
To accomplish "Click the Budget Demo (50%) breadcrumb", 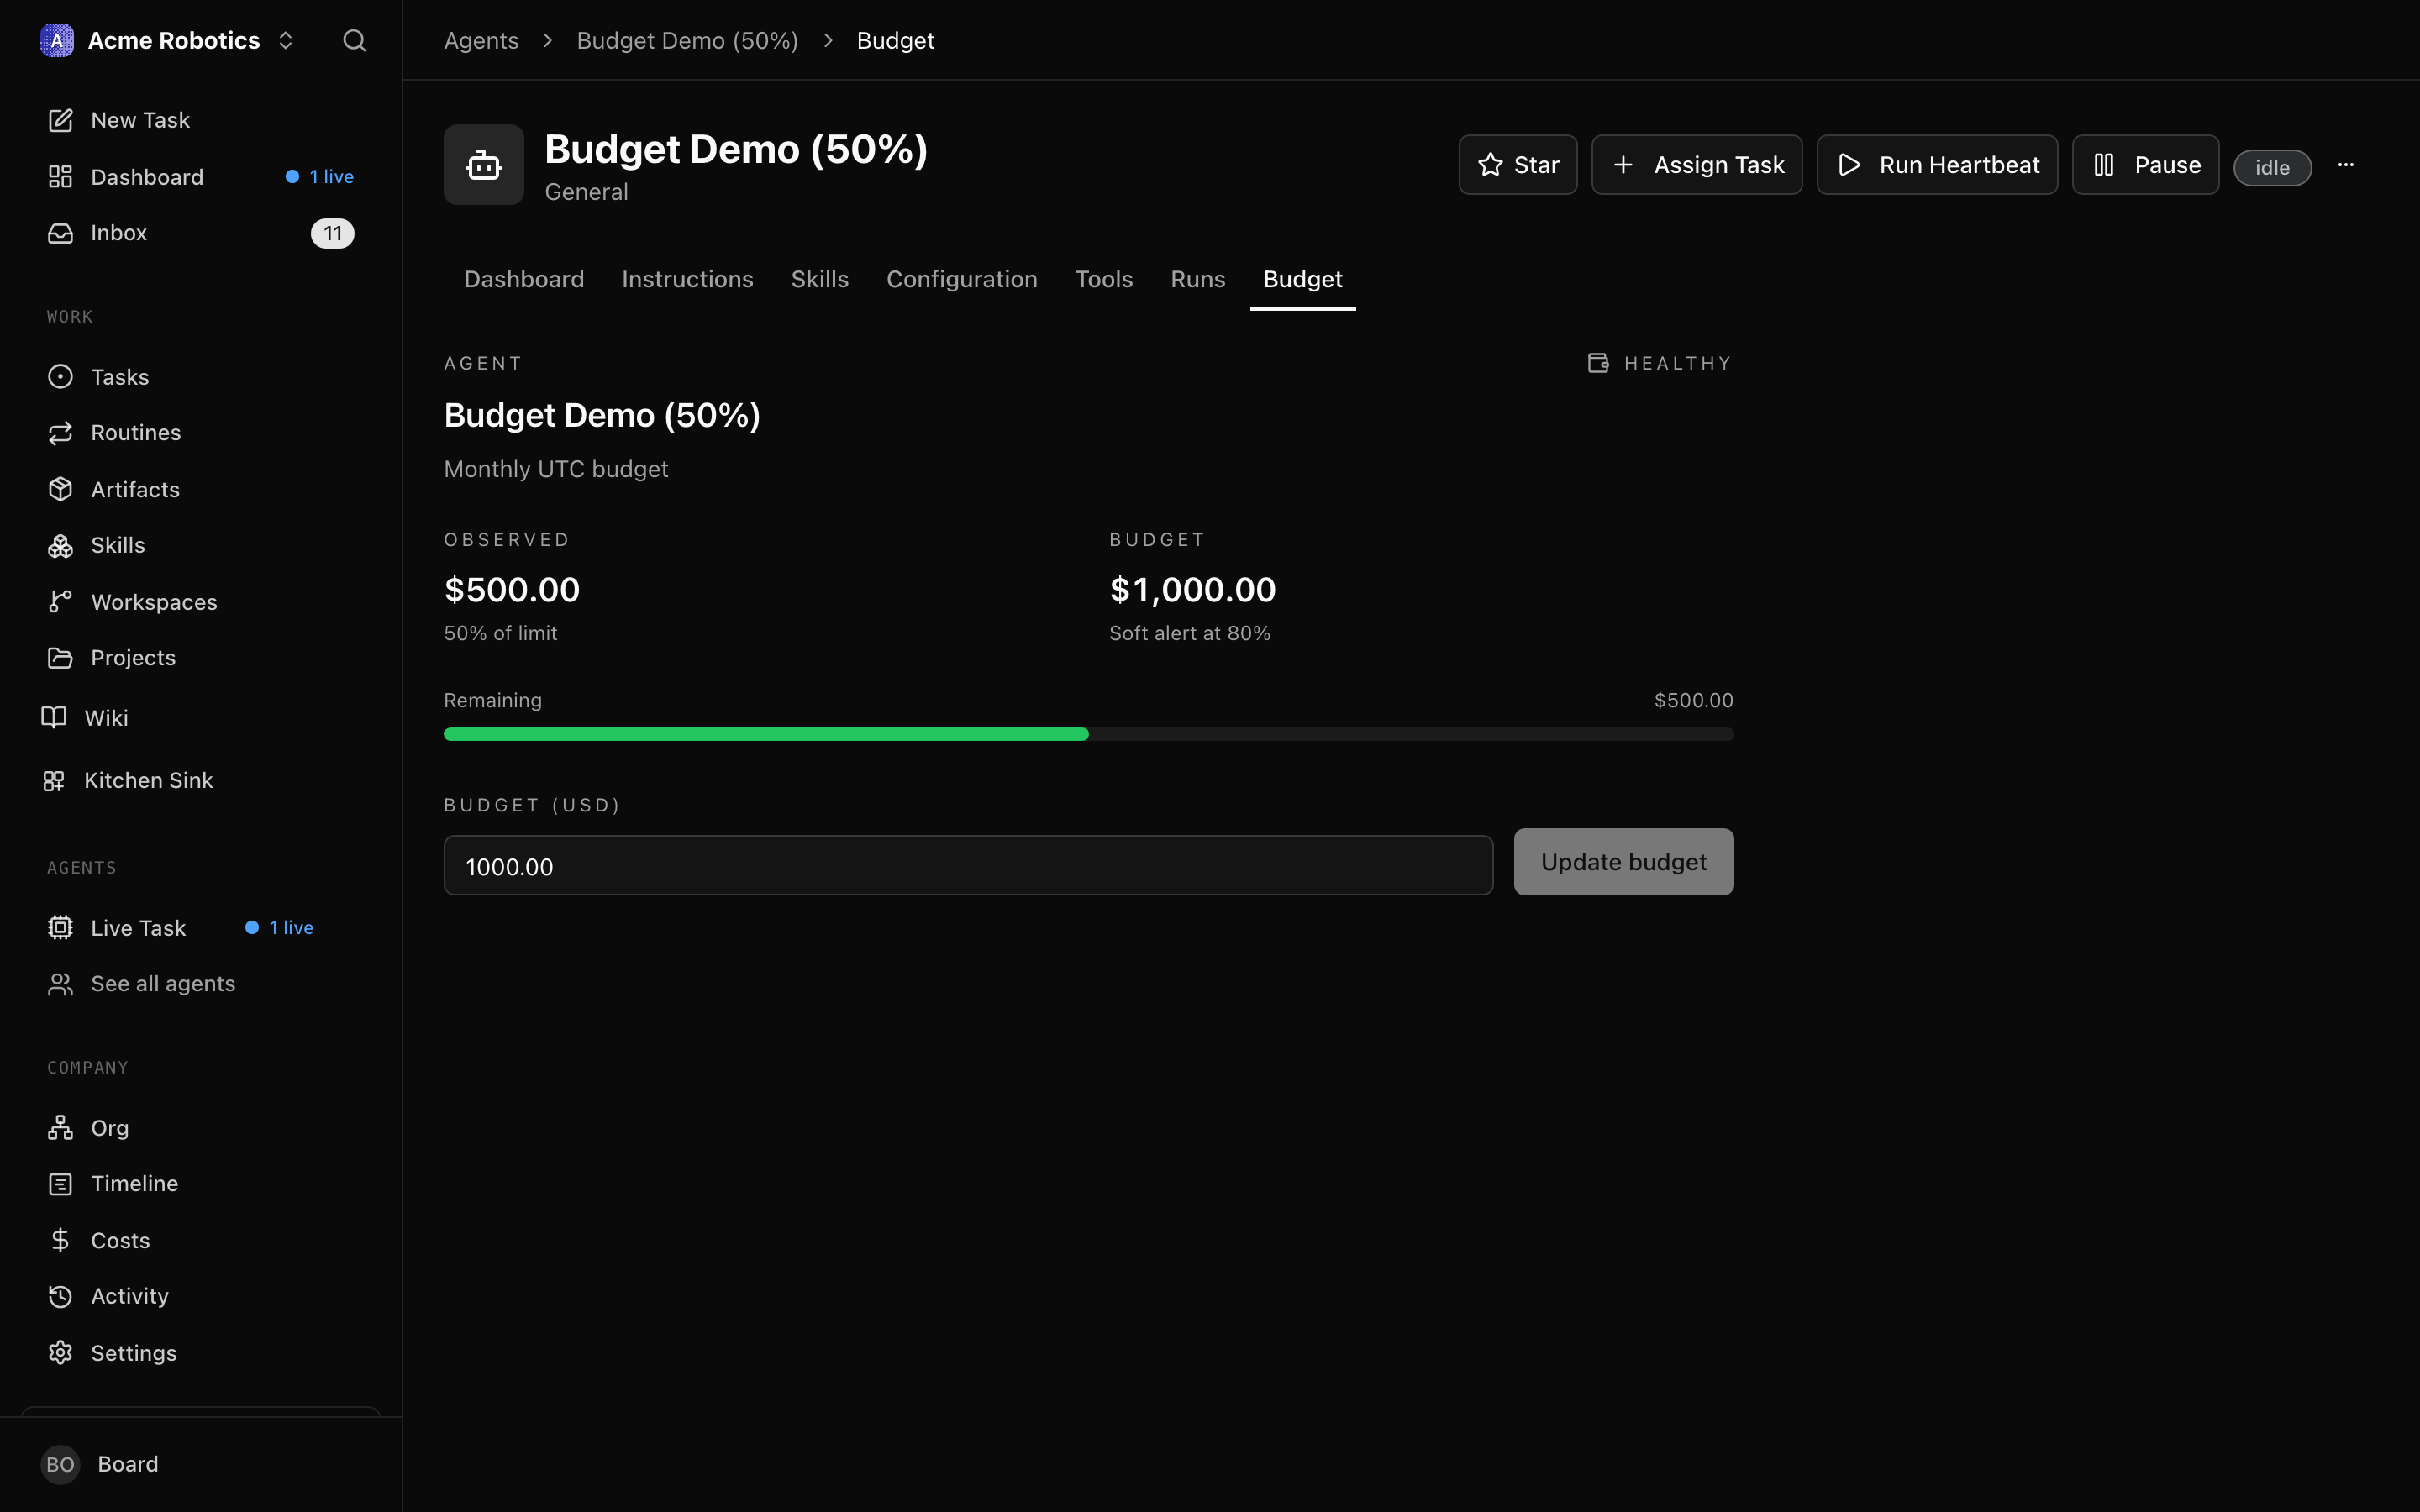I will [x=687, y=40].
